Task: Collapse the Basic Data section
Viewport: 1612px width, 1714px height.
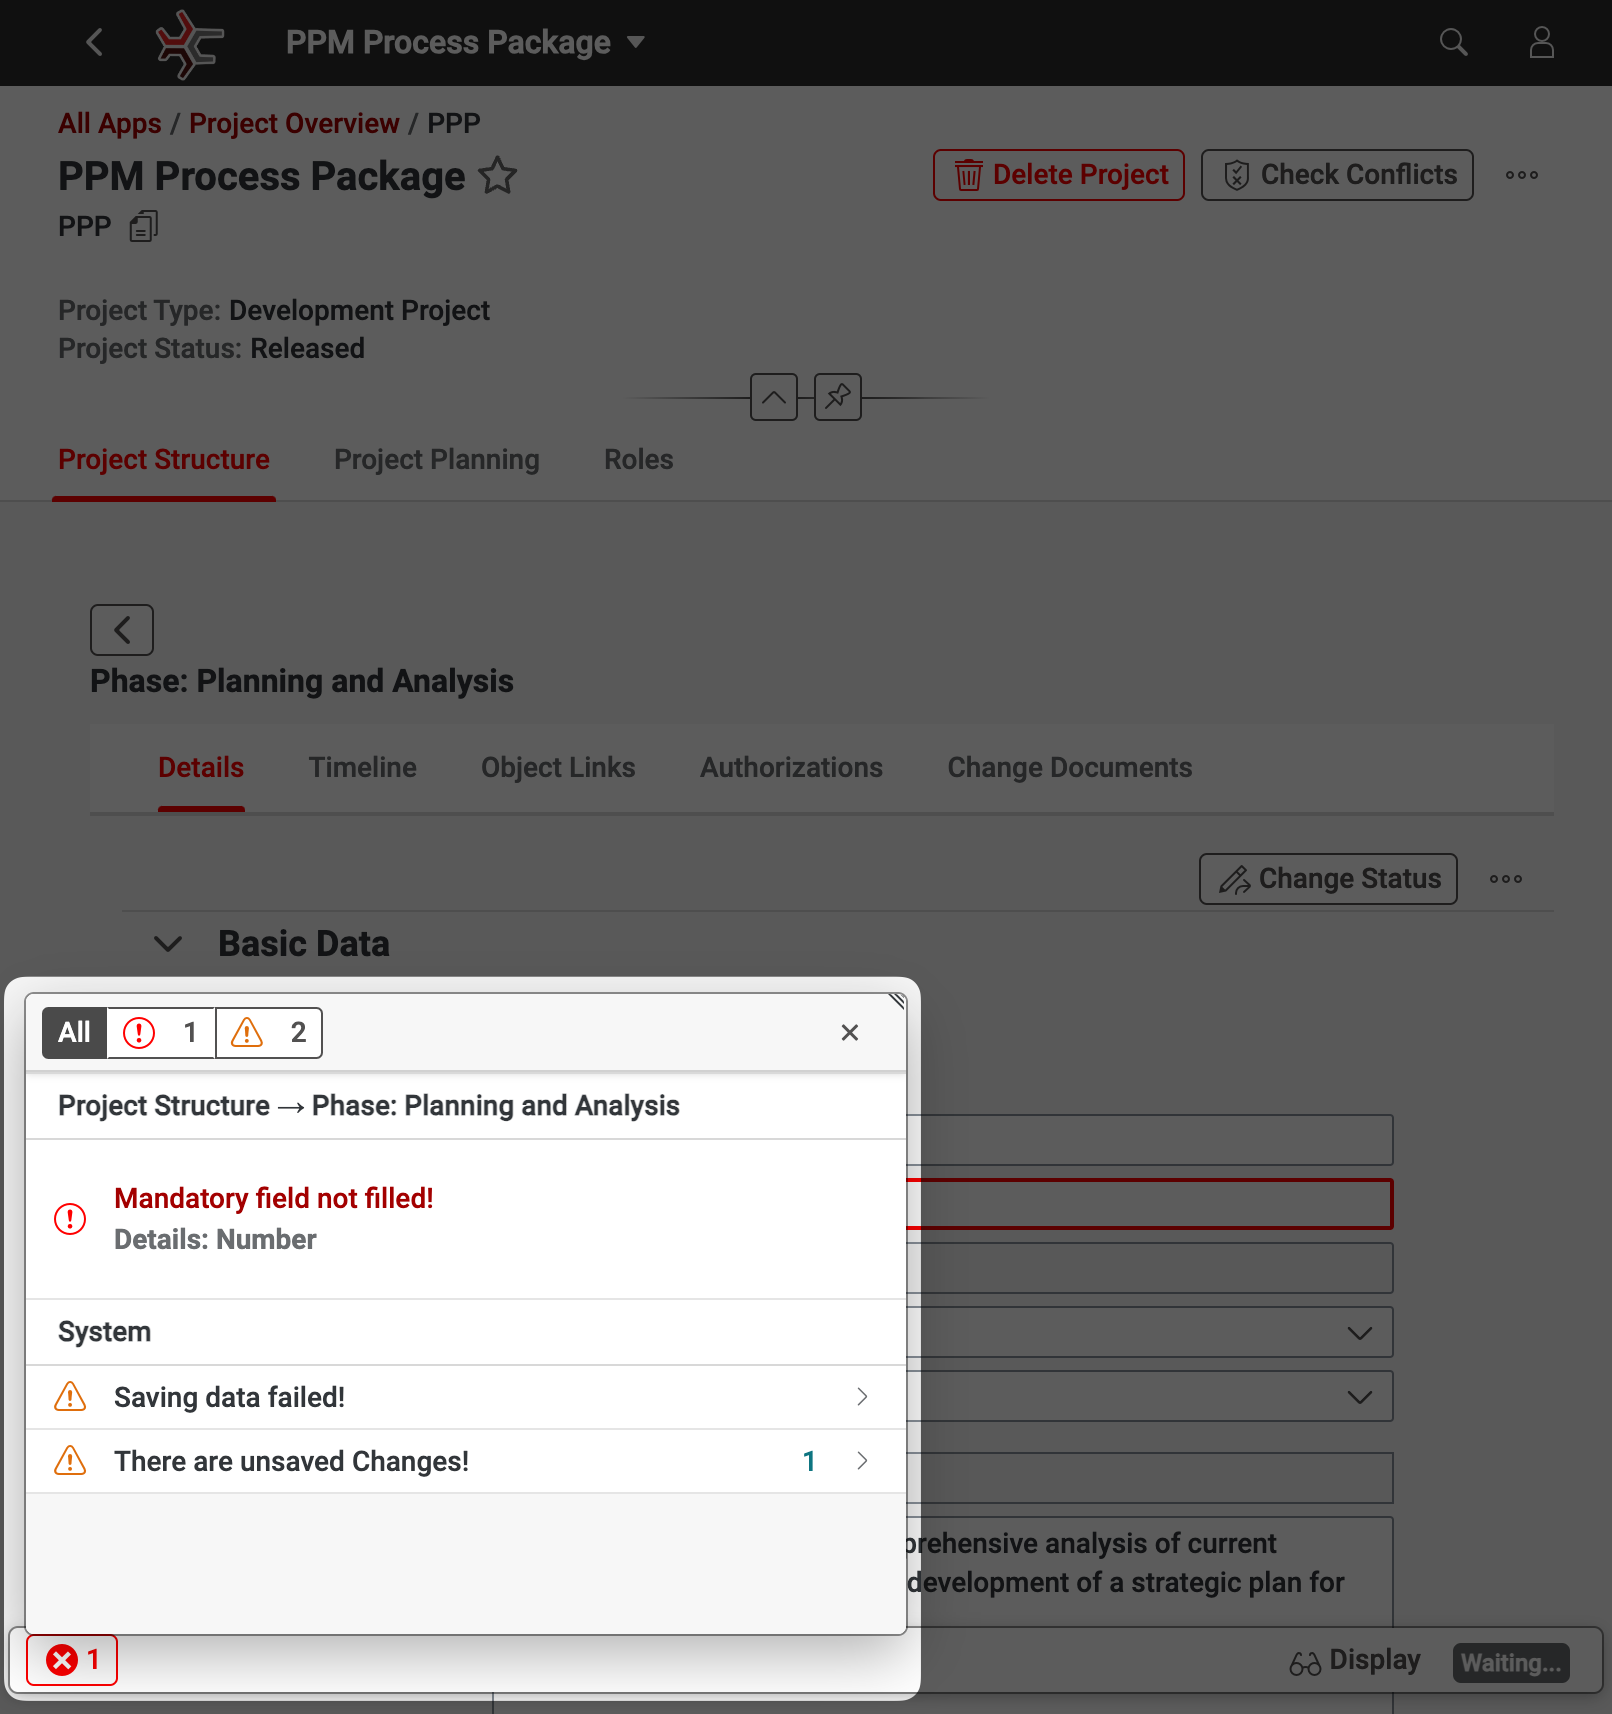Action: coord(168,944)
